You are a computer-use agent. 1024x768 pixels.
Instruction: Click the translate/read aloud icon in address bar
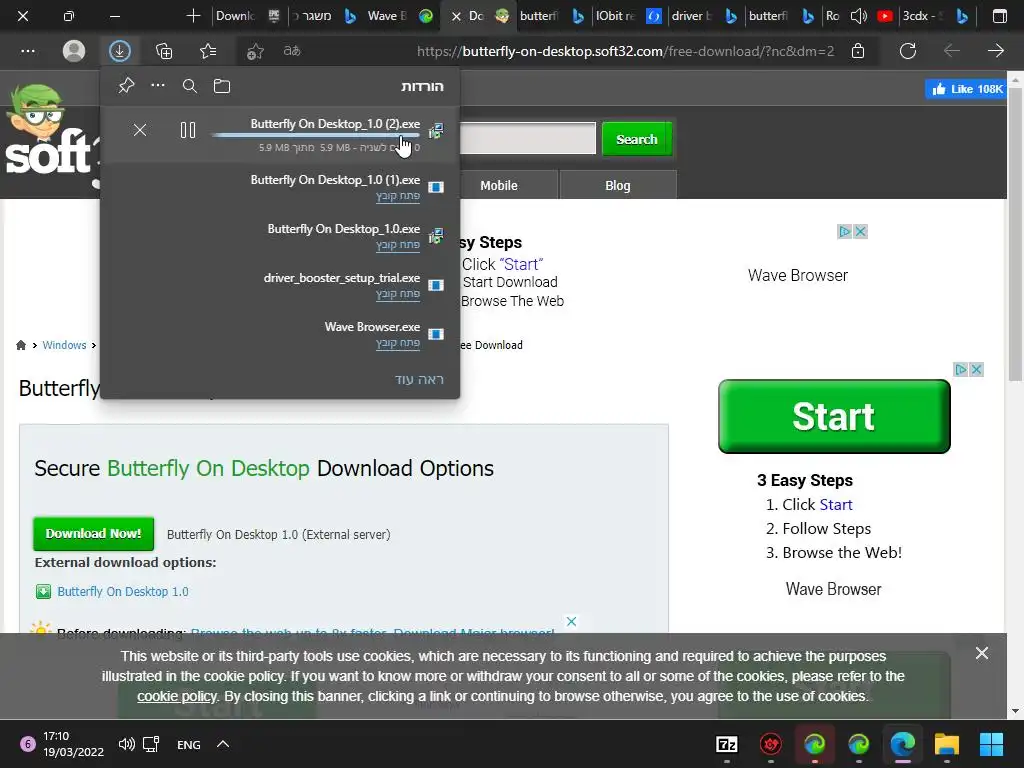pos(292,50)
